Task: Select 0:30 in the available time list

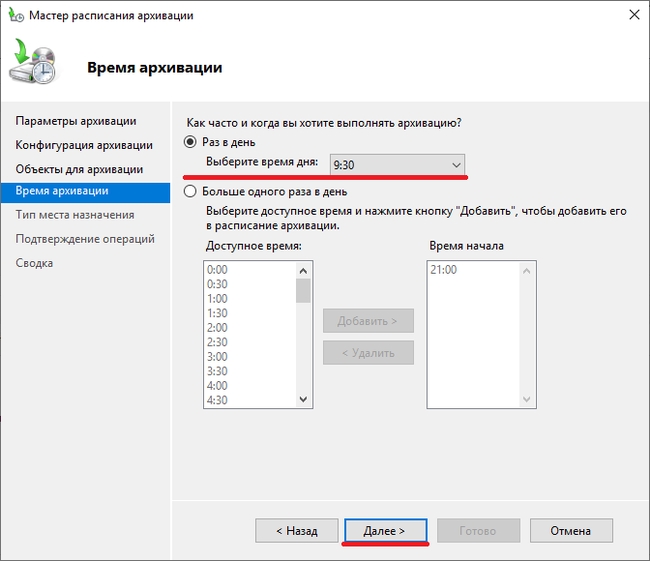Action: coord(217,284)
